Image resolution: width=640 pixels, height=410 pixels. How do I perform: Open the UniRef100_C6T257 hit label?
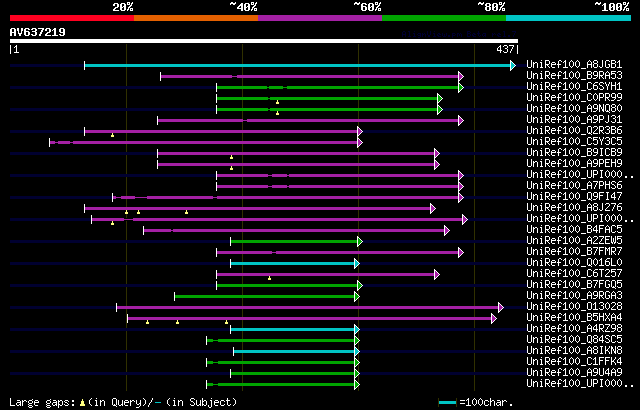click(574, 274)
